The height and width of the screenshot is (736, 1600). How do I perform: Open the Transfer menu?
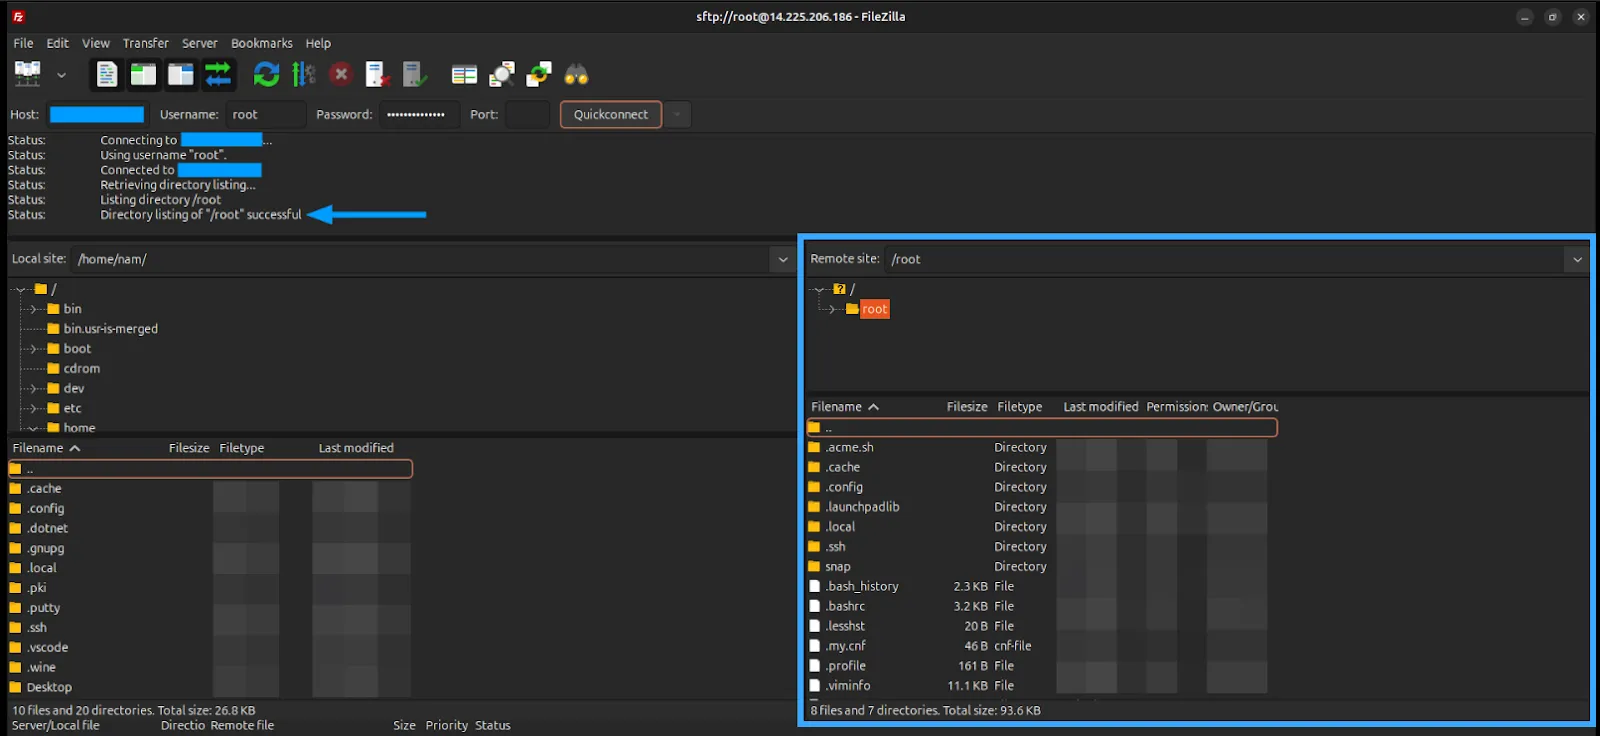coord(146,43)
